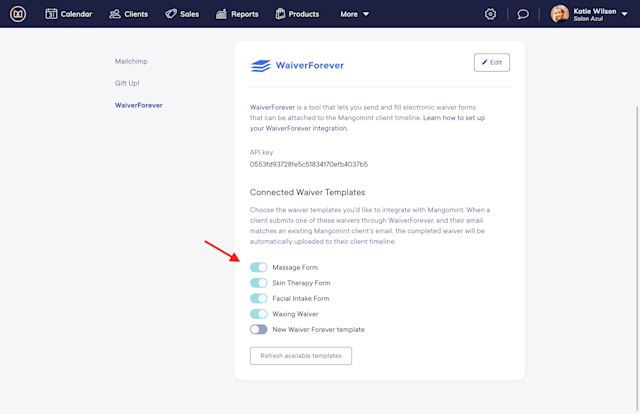Click Refresh available templates button
The image size is (640, 414).
coord(301,356)
